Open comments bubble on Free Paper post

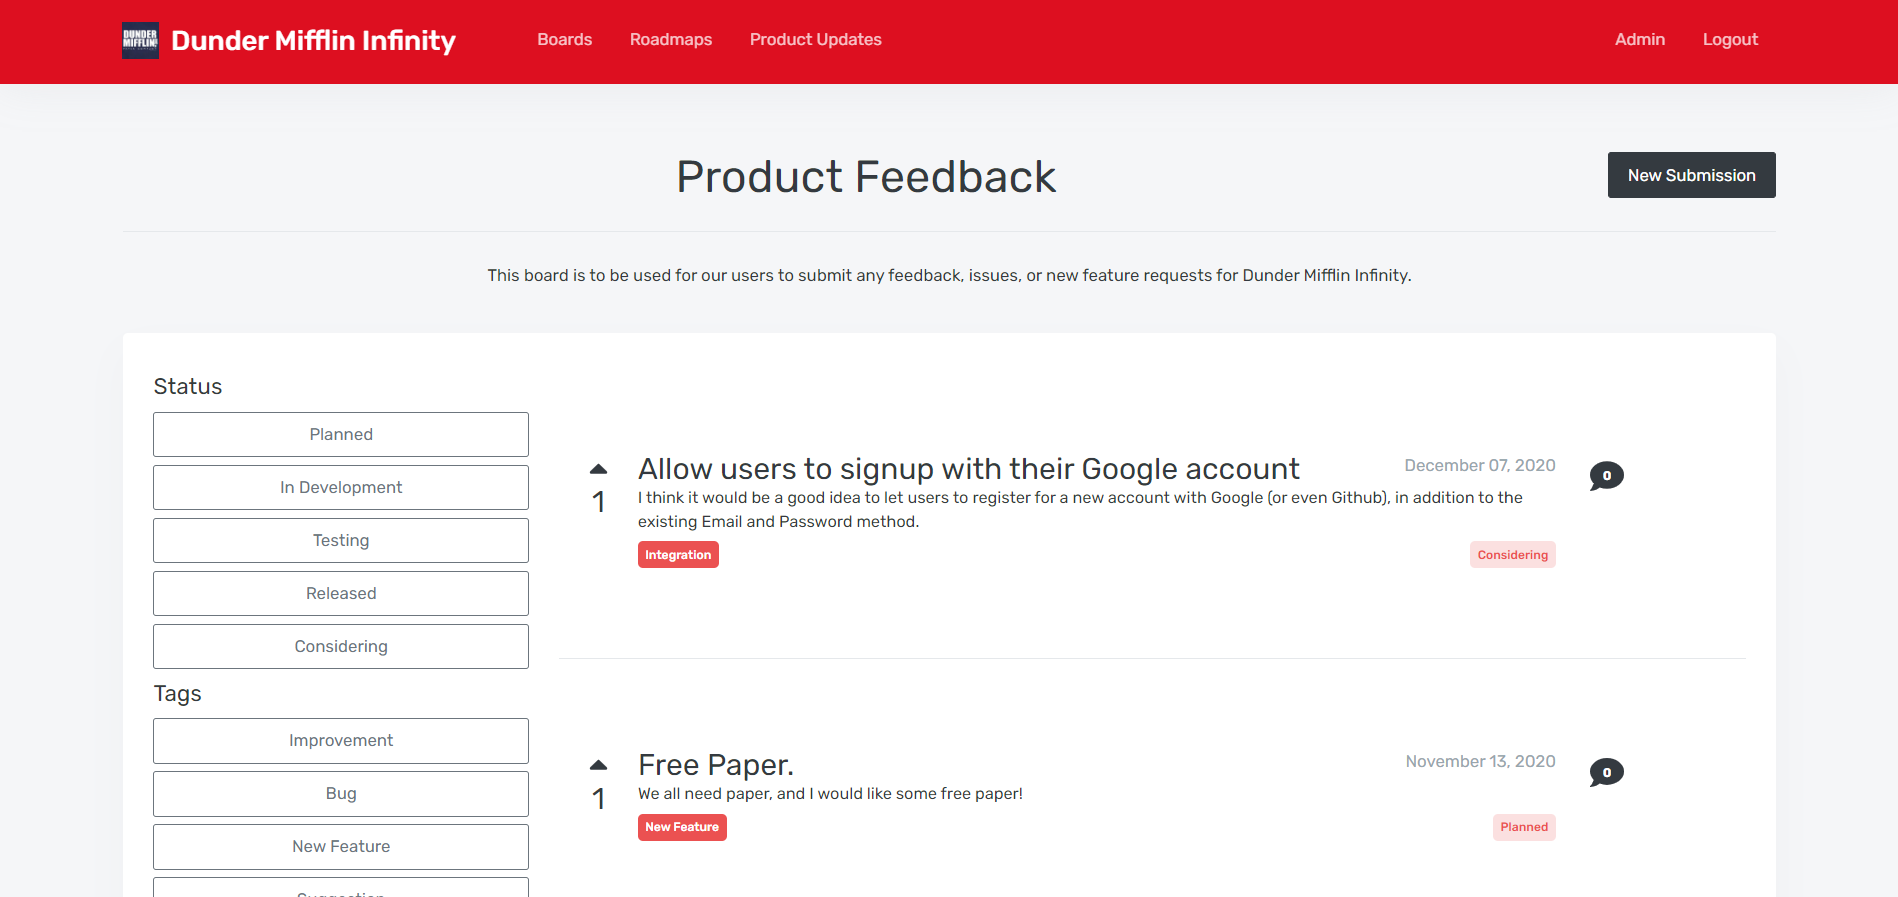tap(1606, 772)
